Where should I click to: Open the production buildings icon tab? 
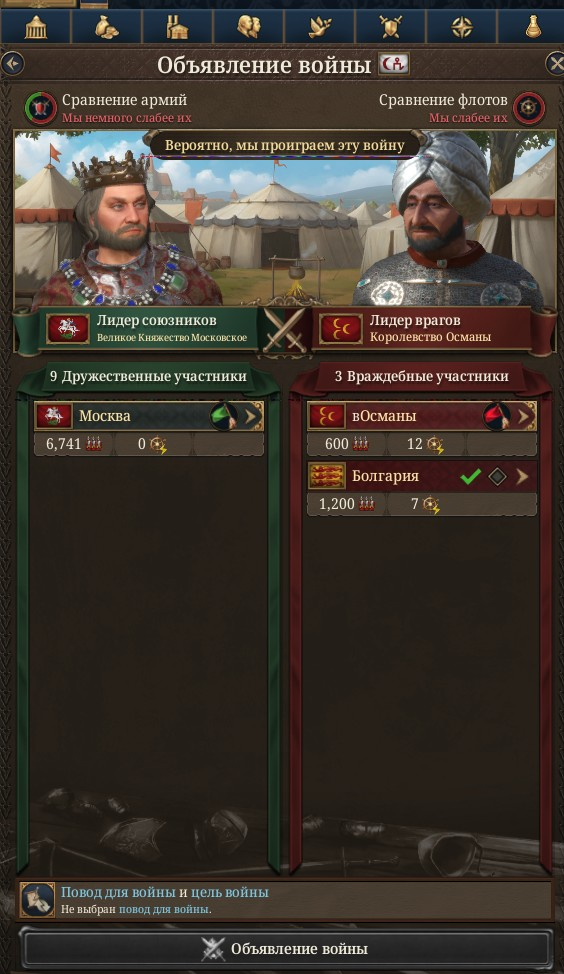(x=178, y=27)
